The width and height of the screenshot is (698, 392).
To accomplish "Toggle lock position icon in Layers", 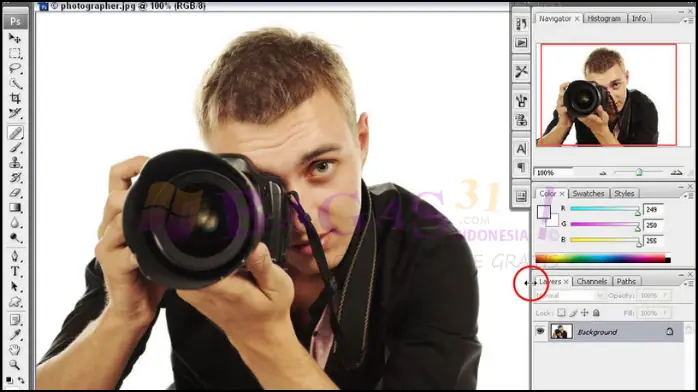I will click(584, 313).
